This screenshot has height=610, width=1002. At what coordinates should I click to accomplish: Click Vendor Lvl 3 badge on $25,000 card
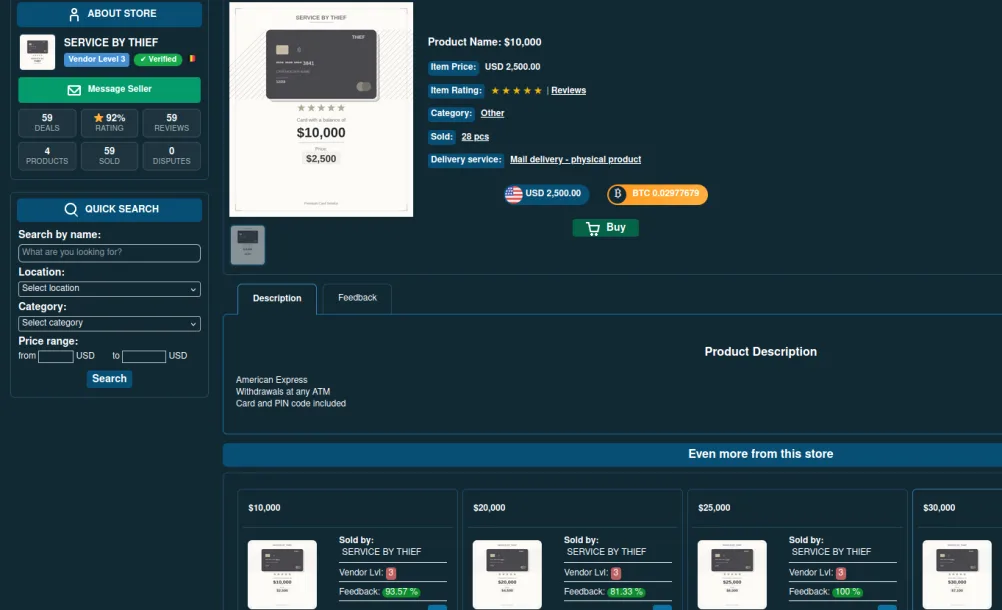coord(841,573)
